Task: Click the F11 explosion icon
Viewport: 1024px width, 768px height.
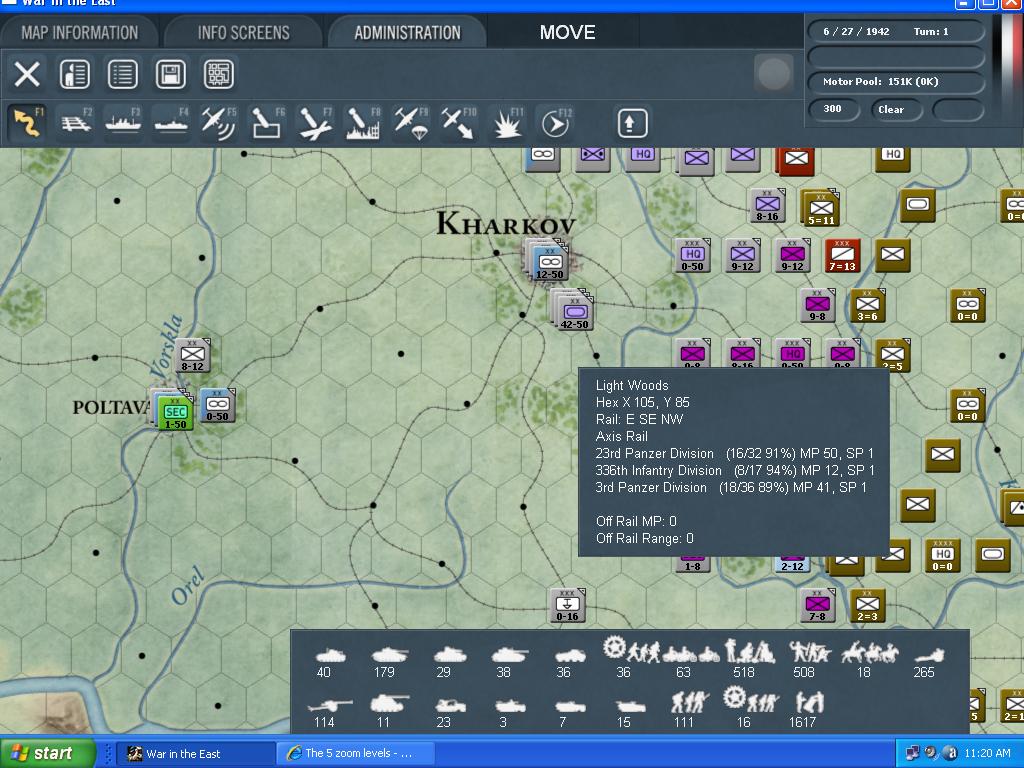Action: coord(507,123)
